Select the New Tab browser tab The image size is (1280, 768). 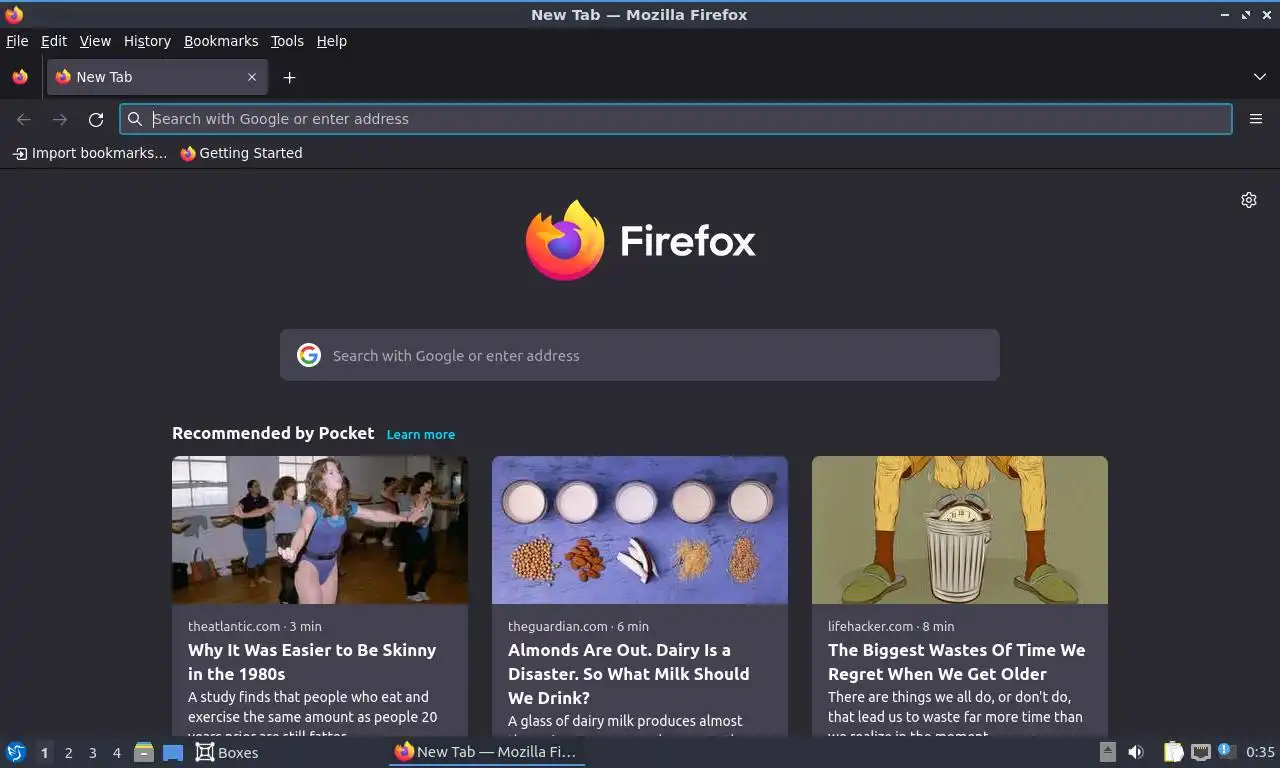[157, 77]
